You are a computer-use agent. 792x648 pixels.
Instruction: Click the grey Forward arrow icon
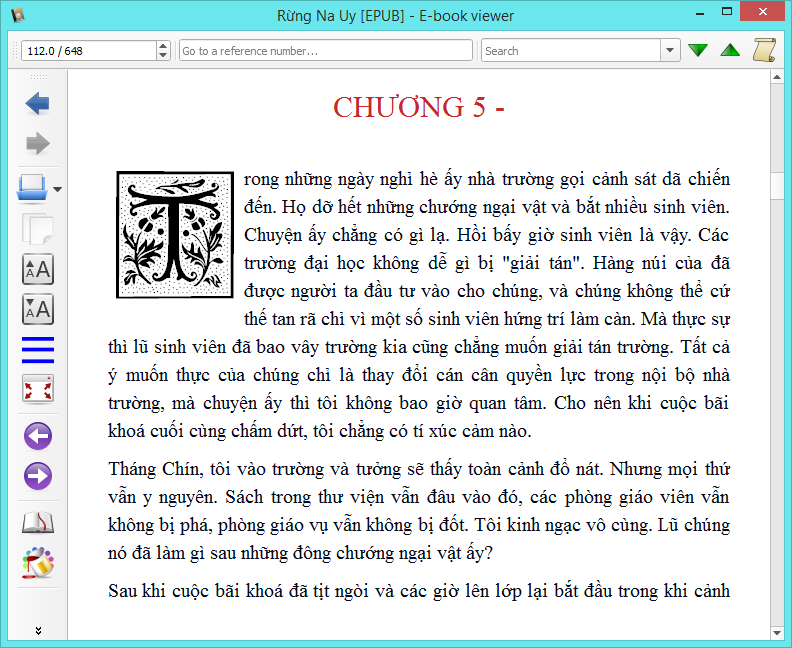37,143
